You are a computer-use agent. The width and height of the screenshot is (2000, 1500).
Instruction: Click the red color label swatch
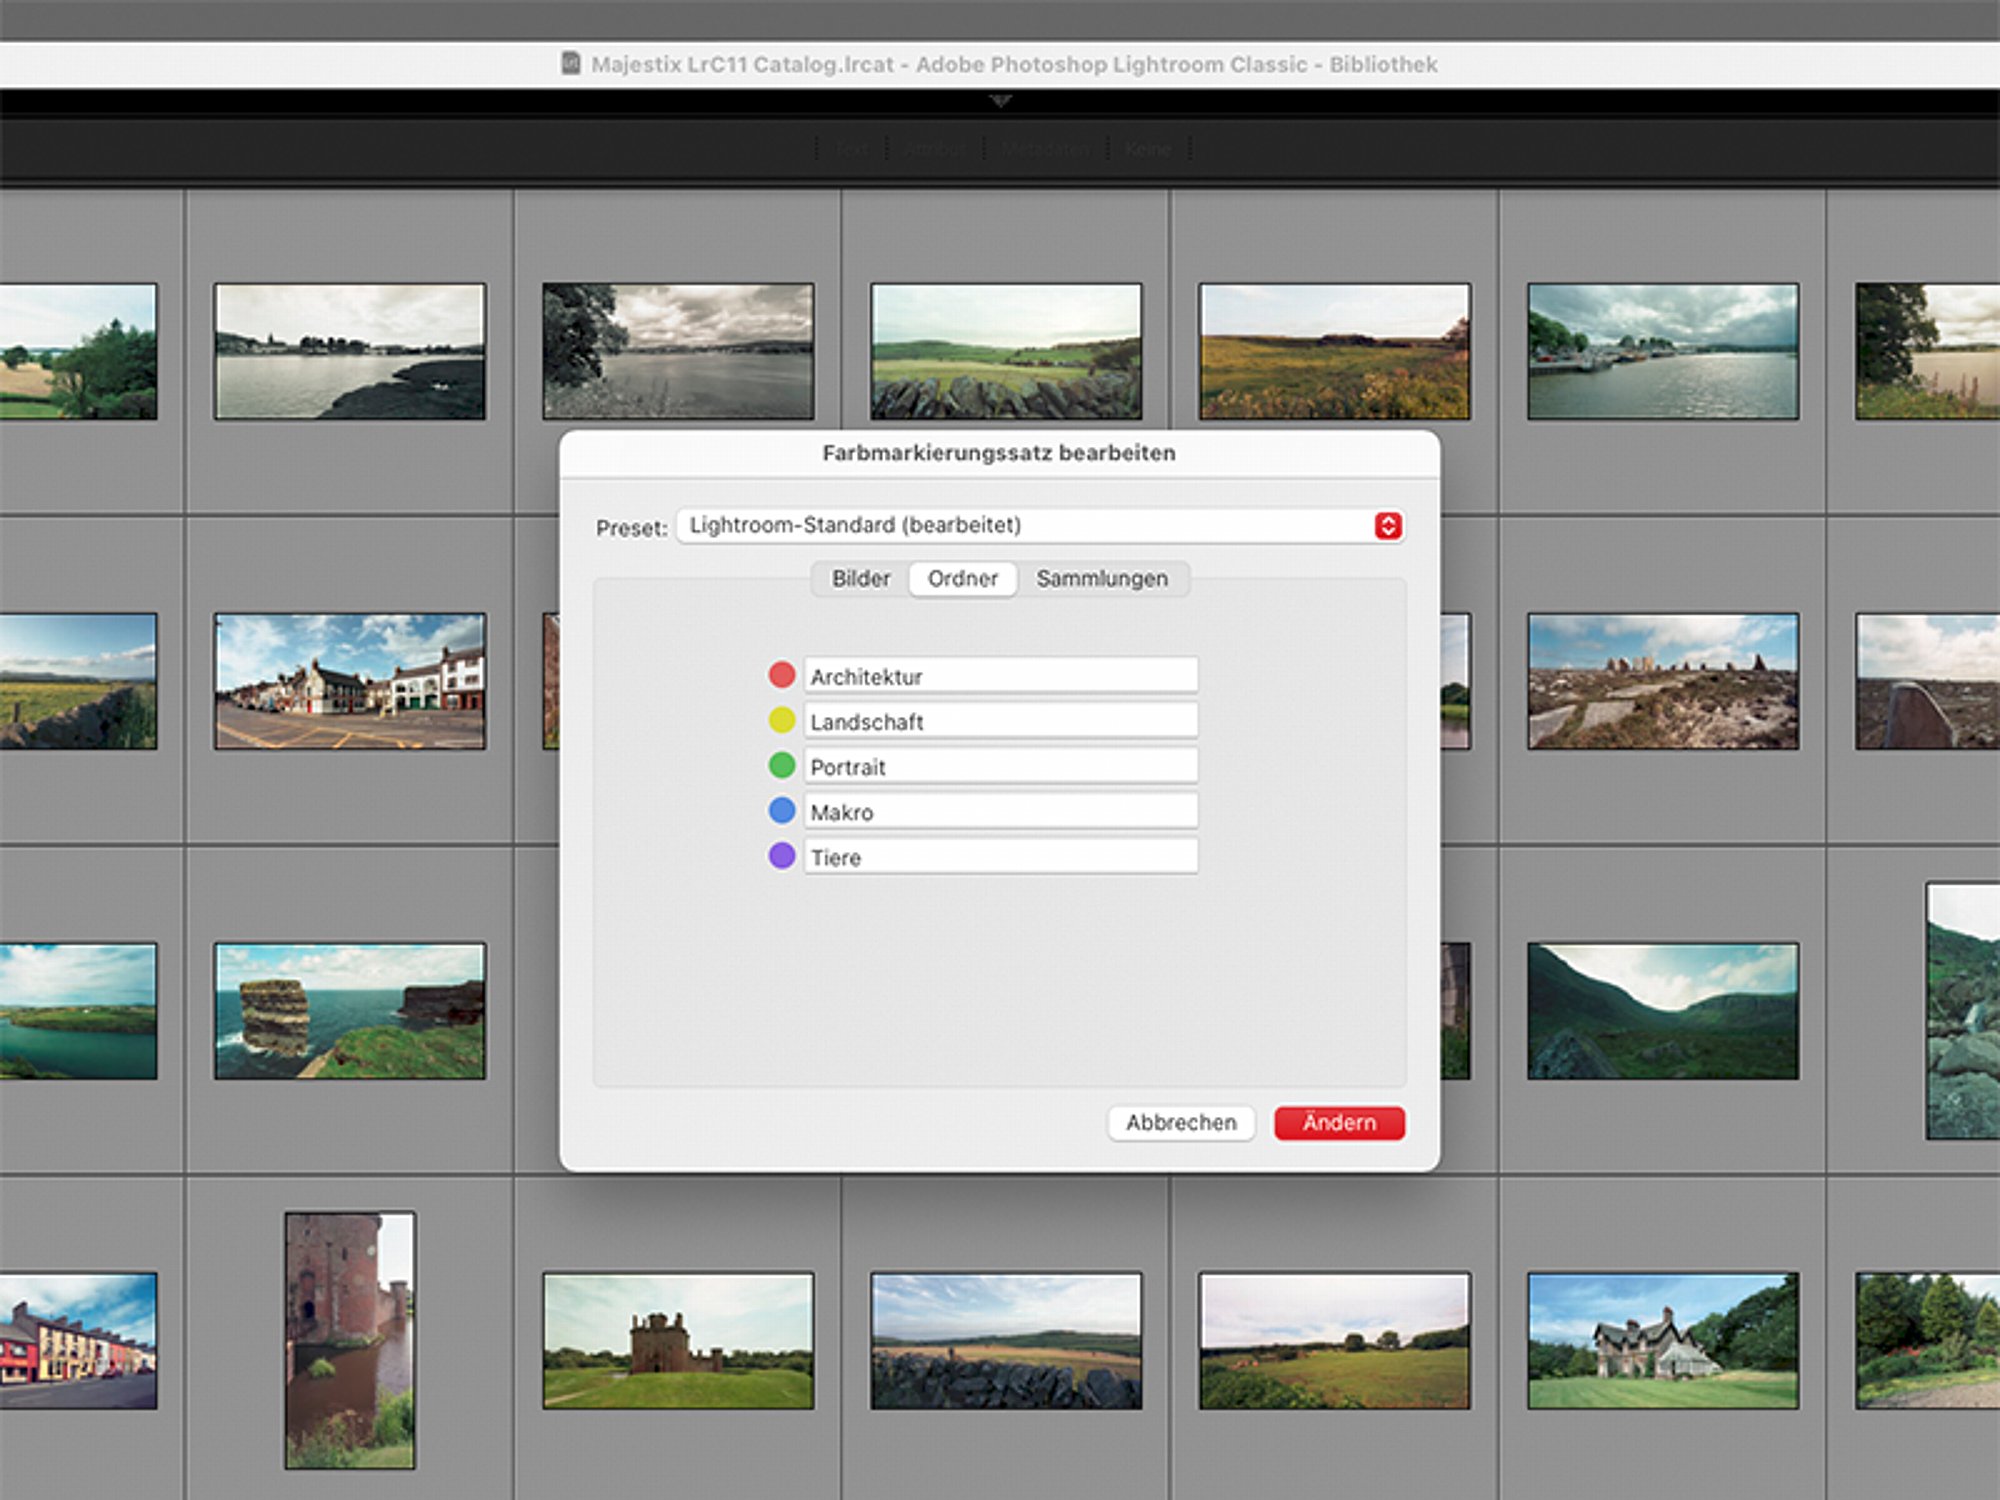pos(782,675)
